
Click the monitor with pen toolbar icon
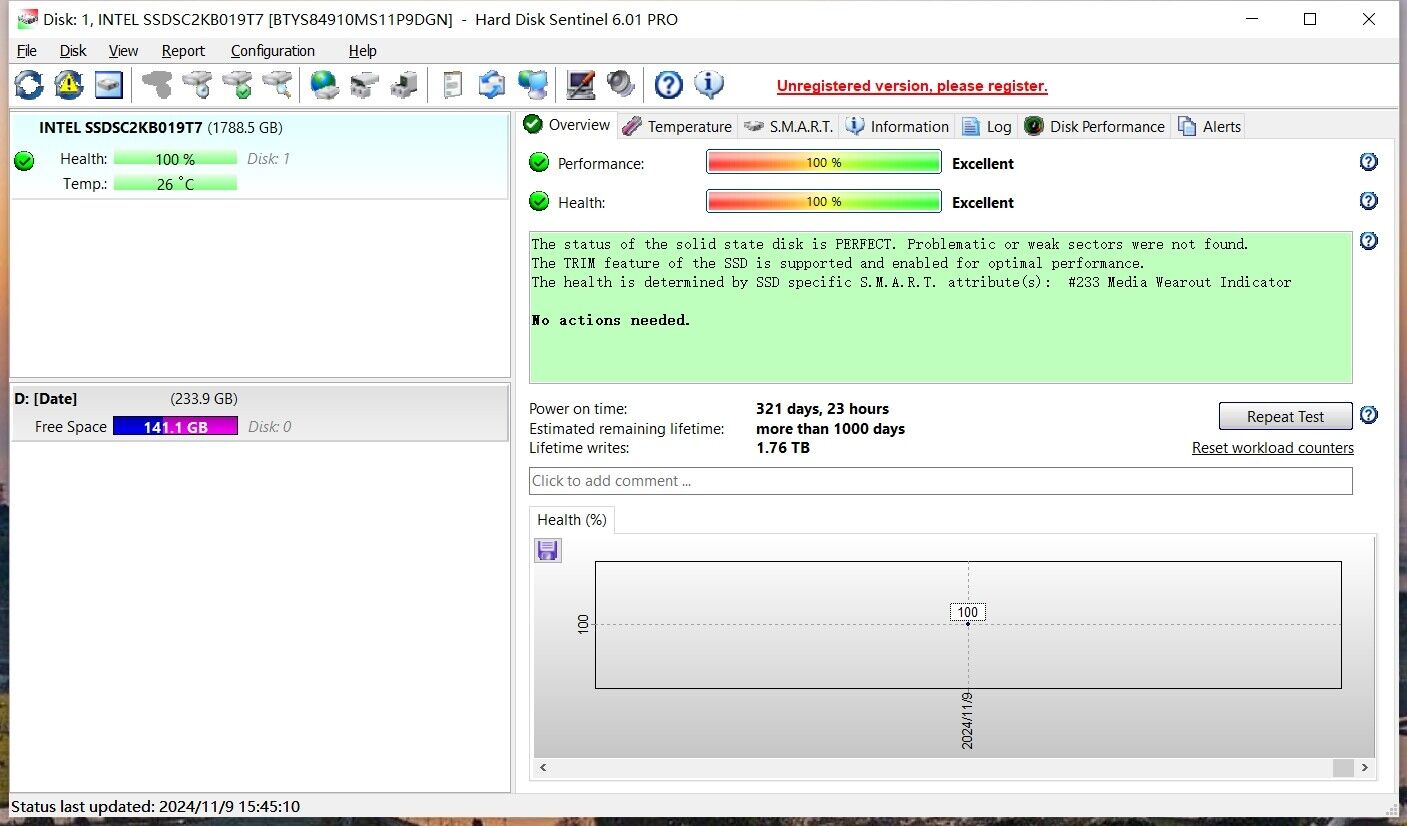coord(581,85)
